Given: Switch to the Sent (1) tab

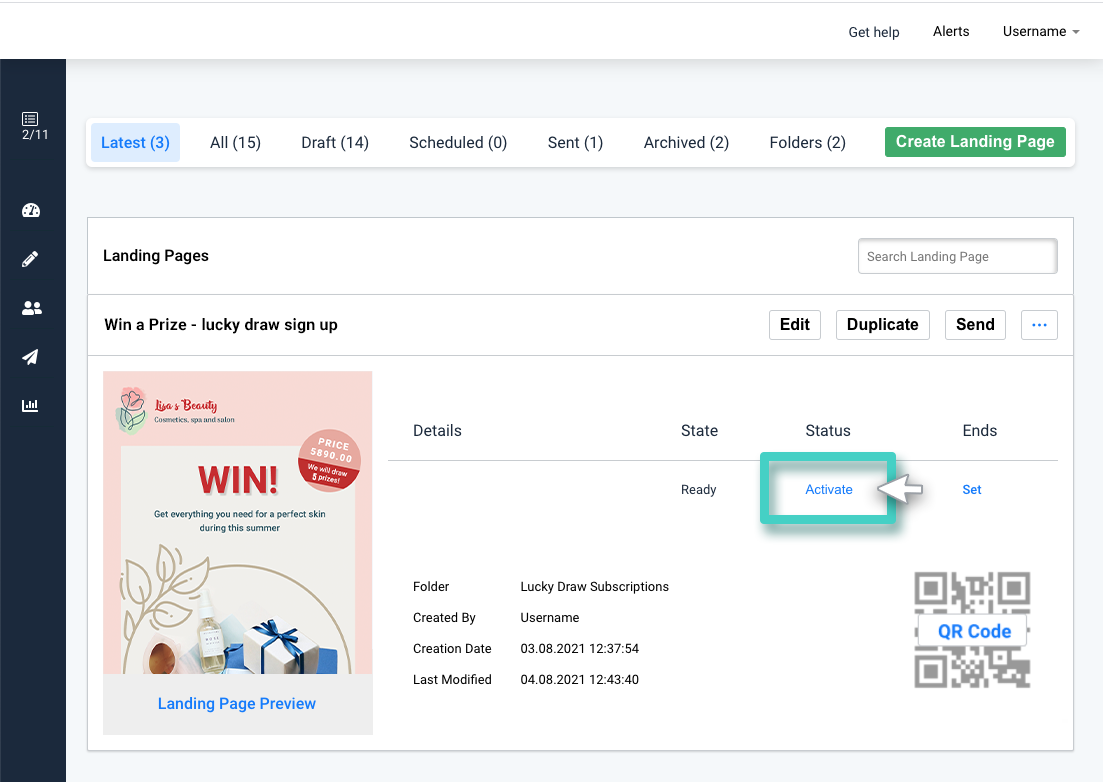Looking at the screenshot, I should click(x=575, y=143).
